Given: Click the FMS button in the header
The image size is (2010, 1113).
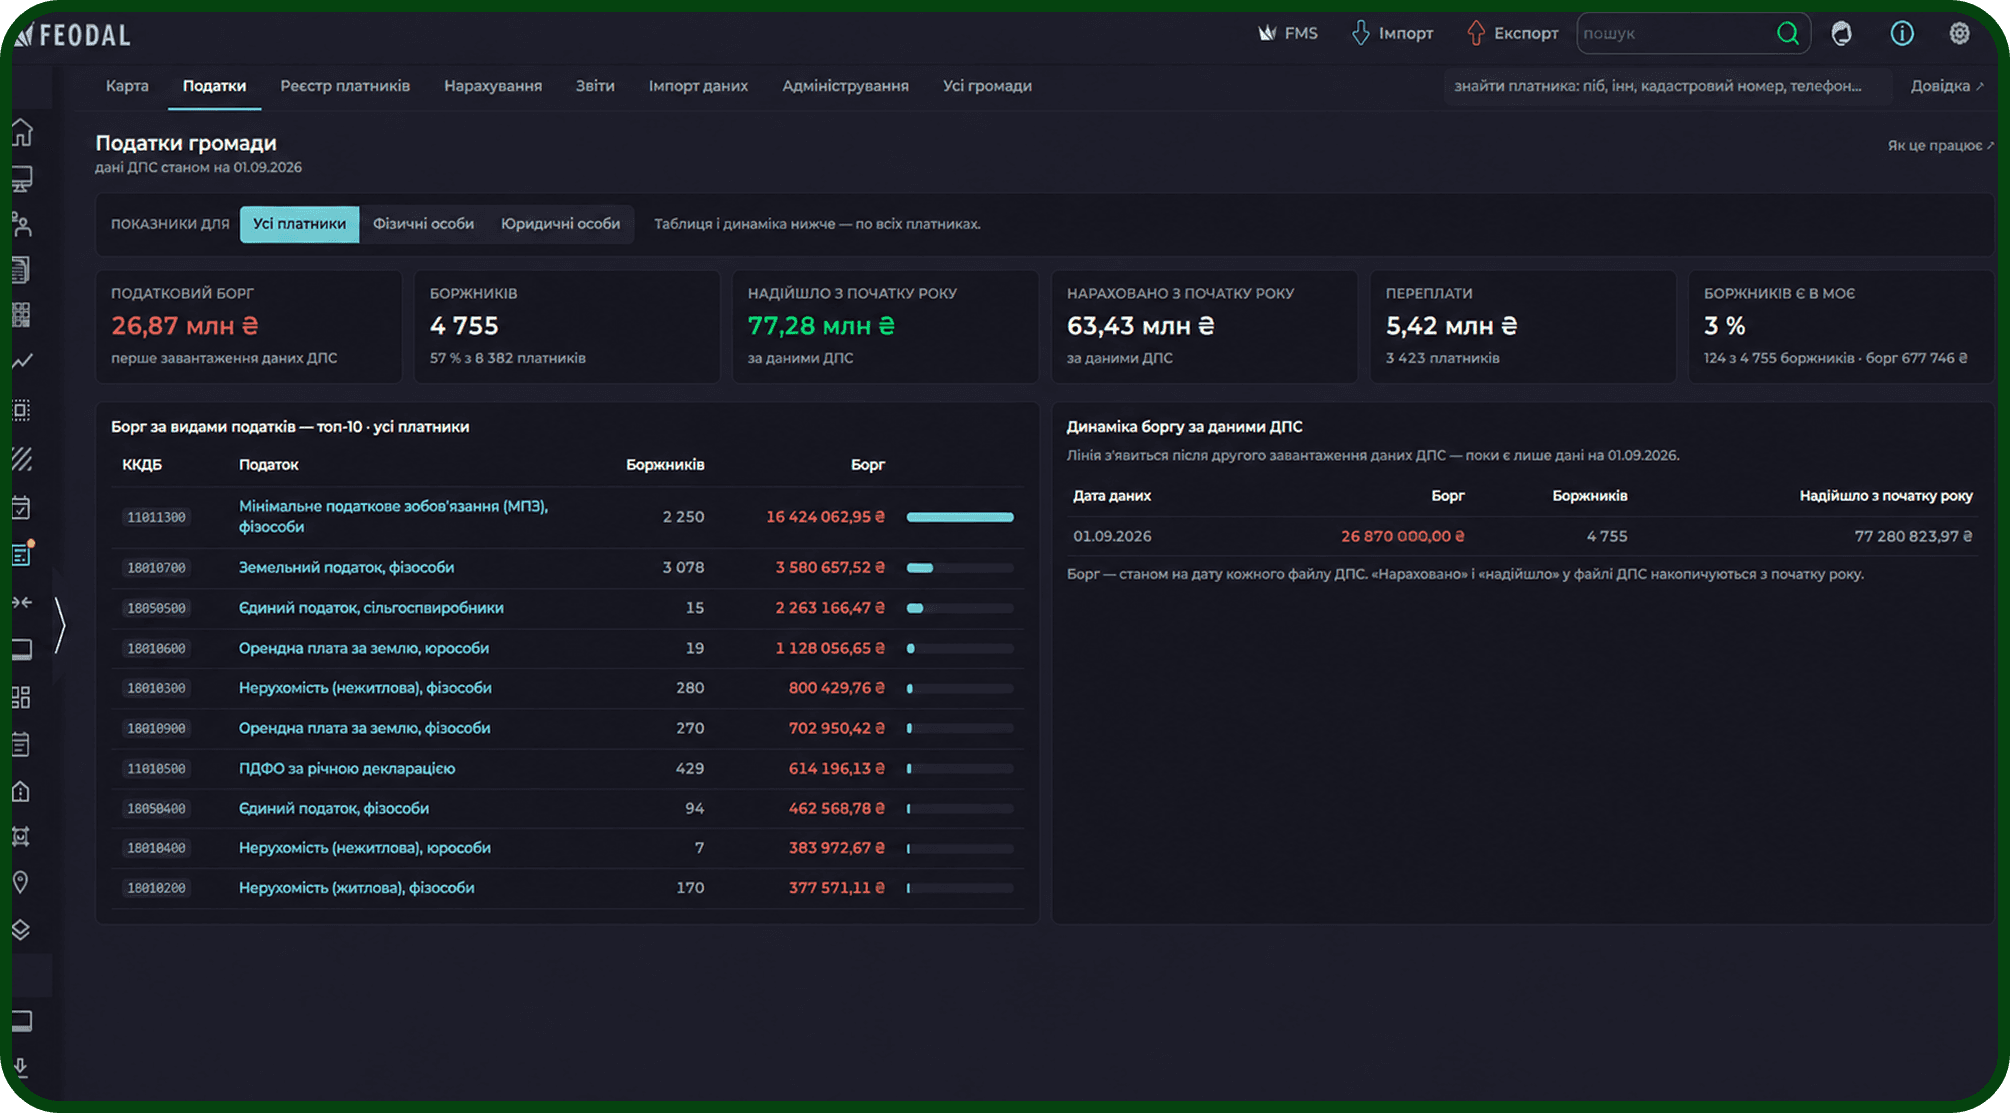Looking at the screenshot, I should pos(1287,33).
